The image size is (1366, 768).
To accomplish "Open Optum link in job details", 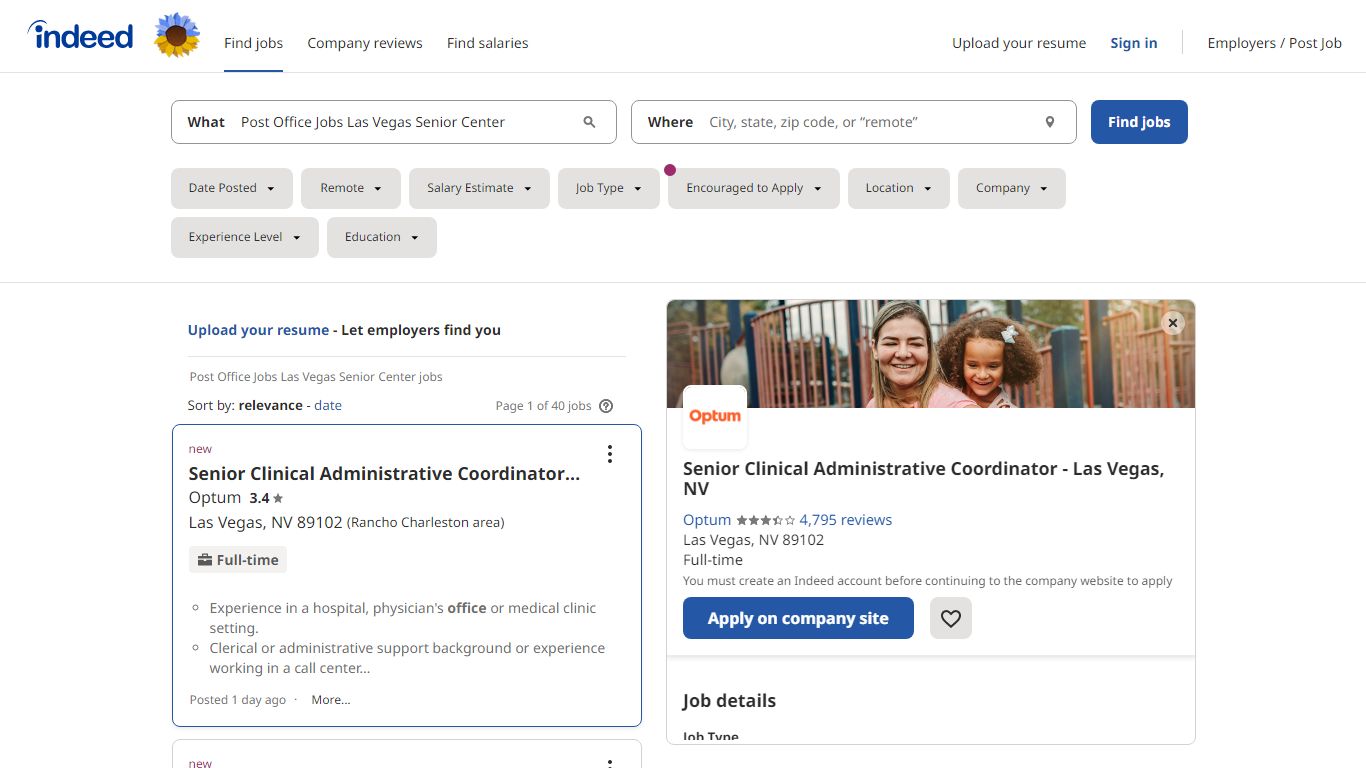I will point(707,520).
